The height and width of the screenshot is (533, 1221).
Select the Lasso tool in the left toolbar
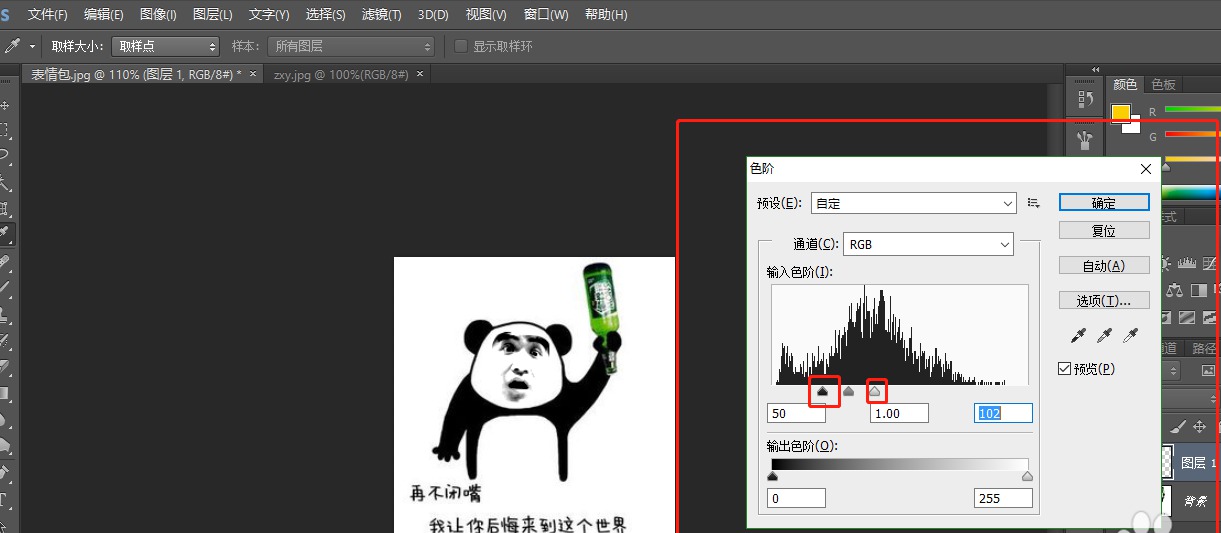[5, 156]
